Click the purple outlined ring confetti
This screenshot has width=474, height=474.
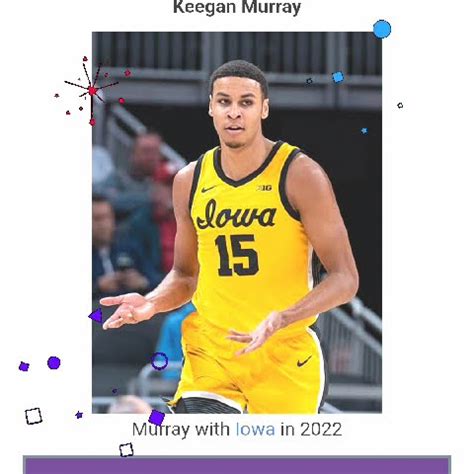[x=159, y=361]
